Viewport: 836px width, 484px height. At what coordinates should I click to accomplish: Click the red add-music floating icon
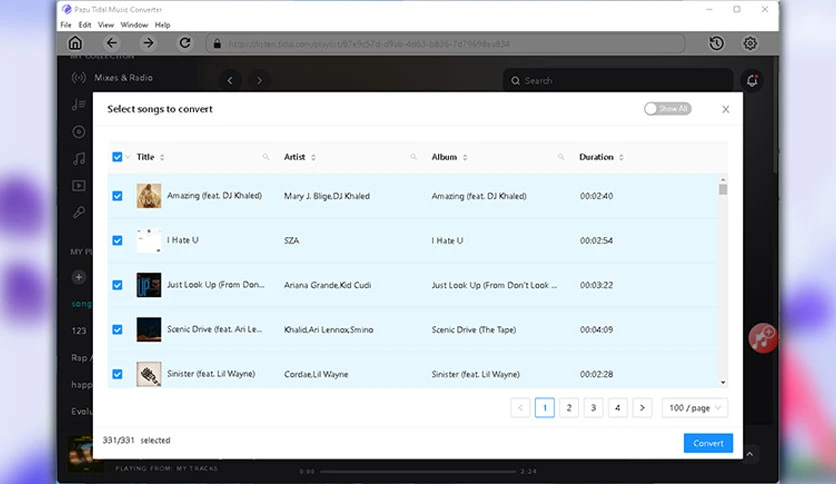[x=762, y=337]
